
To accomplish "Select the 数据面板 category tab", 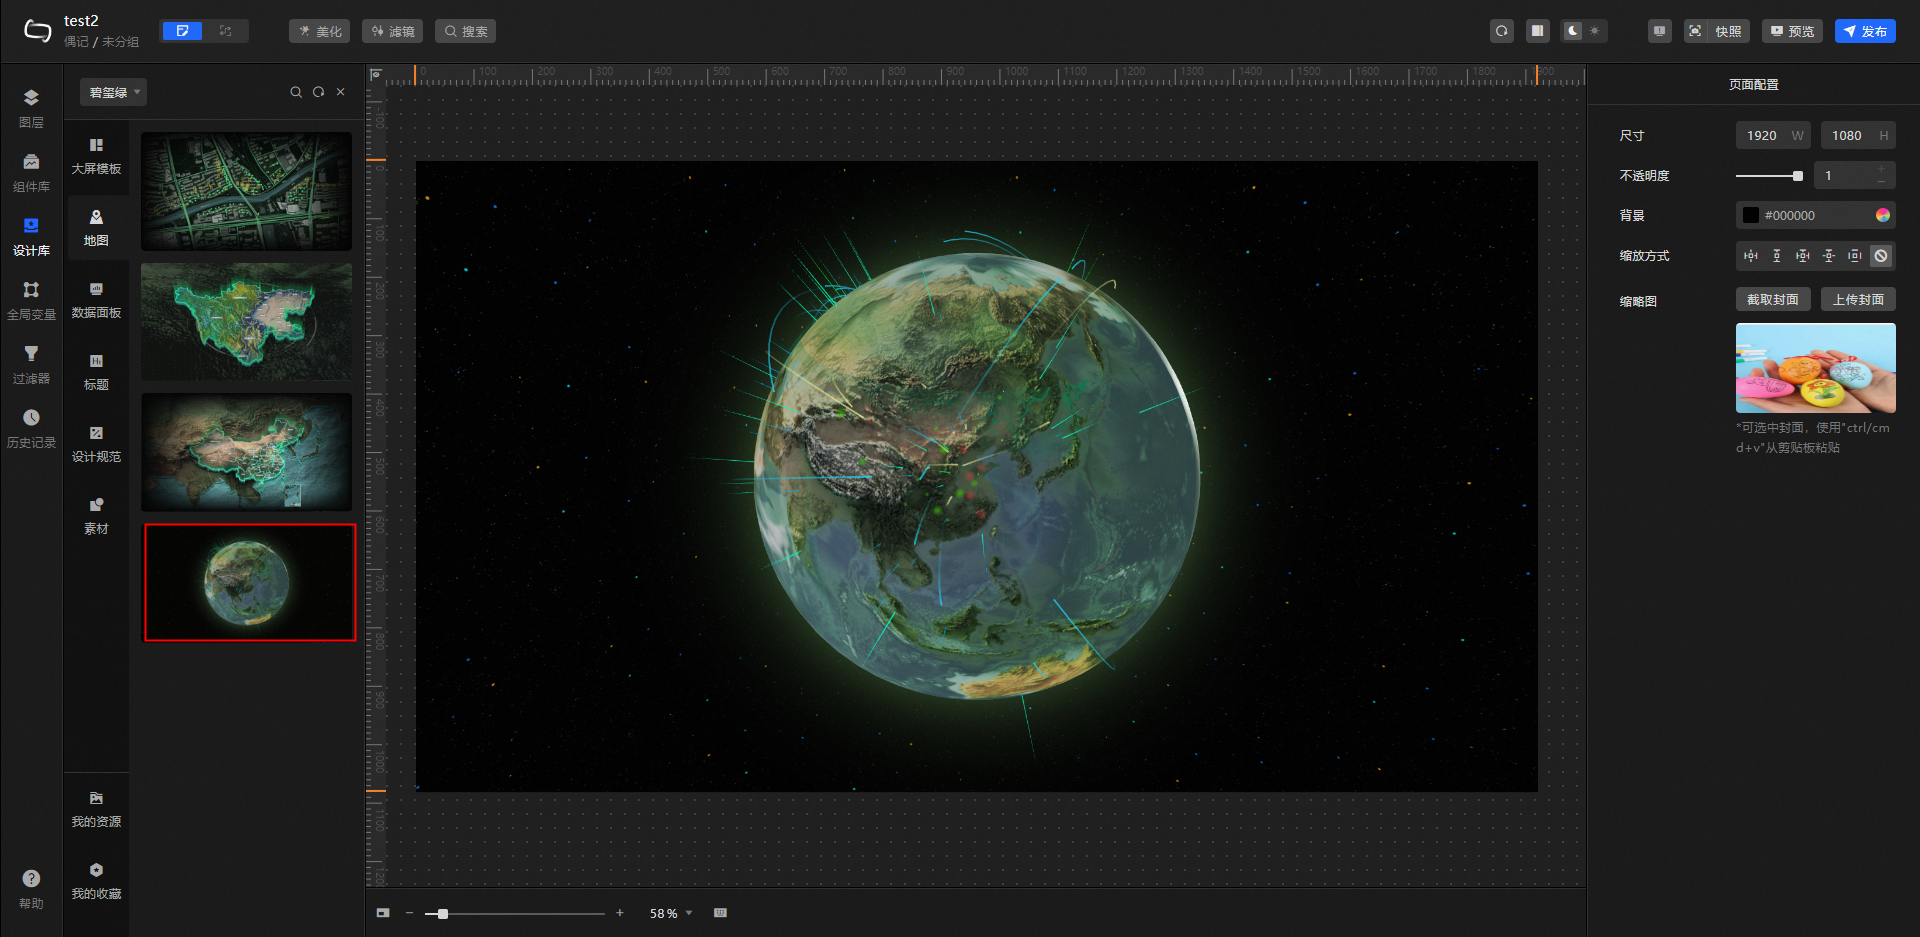I will [96, 299].
